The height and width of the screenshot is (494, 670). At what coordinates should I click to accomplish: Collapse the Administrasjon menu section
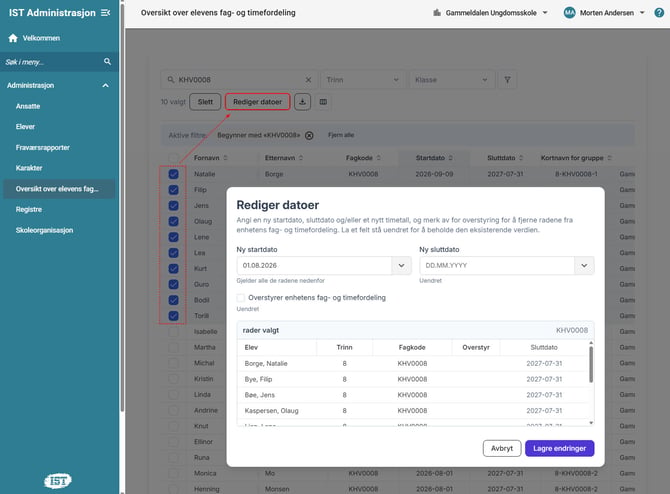(106, 85)
